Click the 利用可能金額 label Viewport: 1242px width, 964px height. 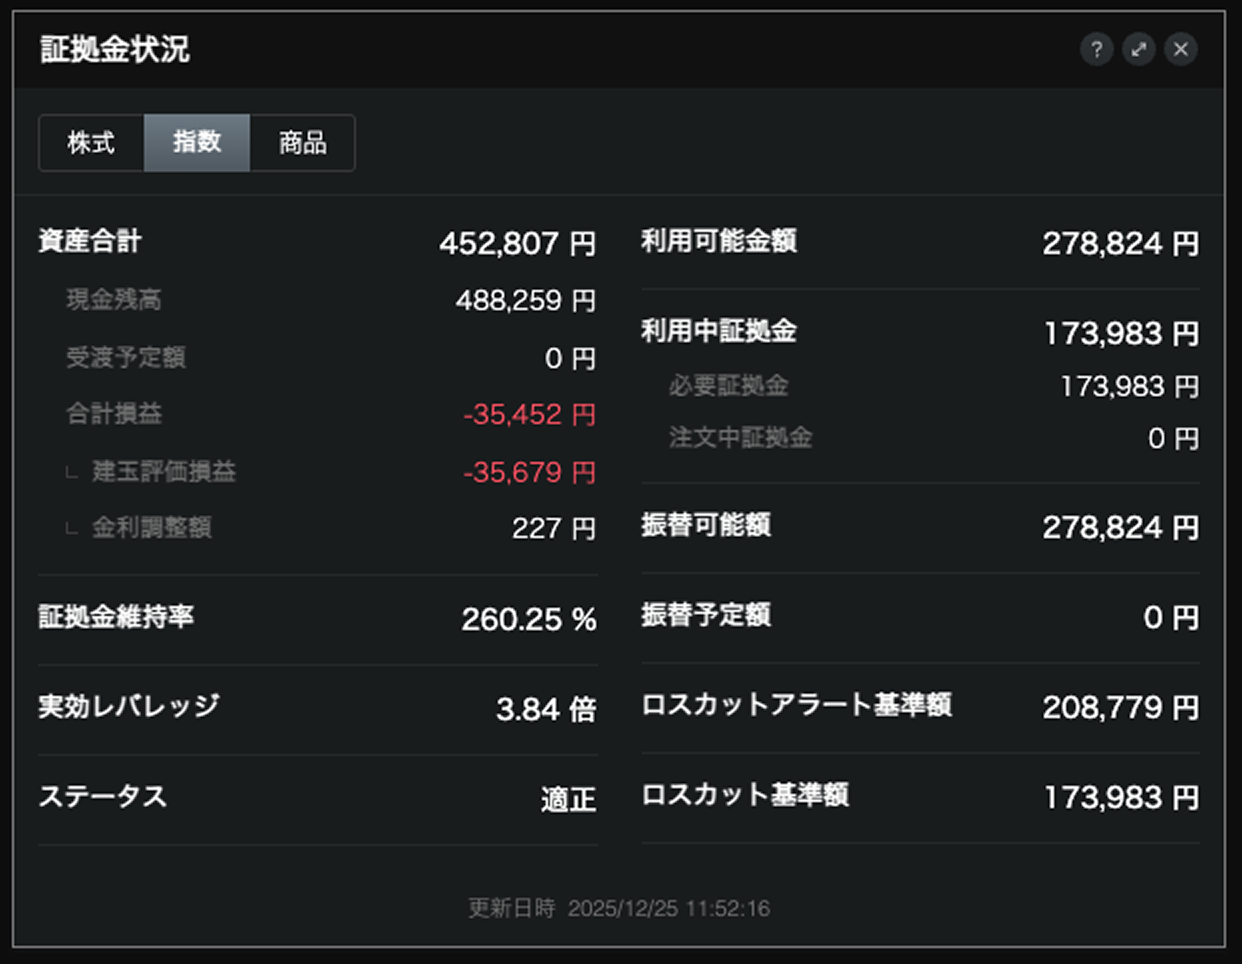point(719,241)
